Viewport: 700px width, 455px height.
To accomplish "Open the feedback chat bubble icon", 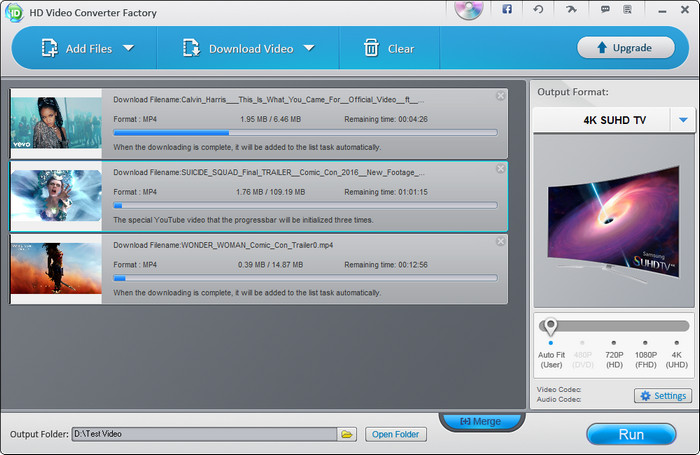I will tap(605, 9).
